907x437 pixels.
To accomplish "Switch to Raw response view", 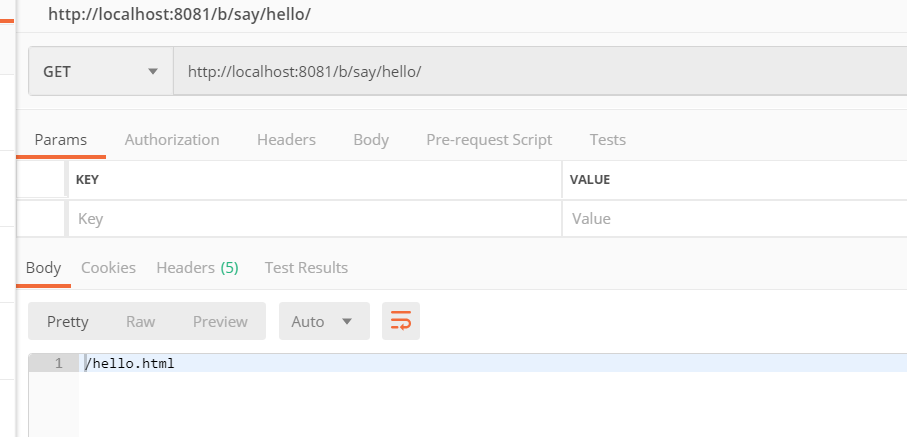I will pos(140,321).
